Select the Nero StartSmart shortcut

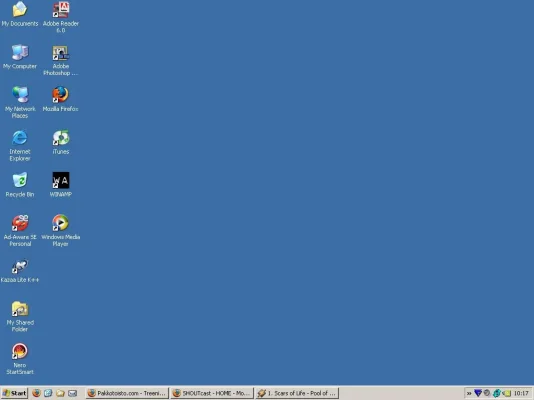pos(20,359)
